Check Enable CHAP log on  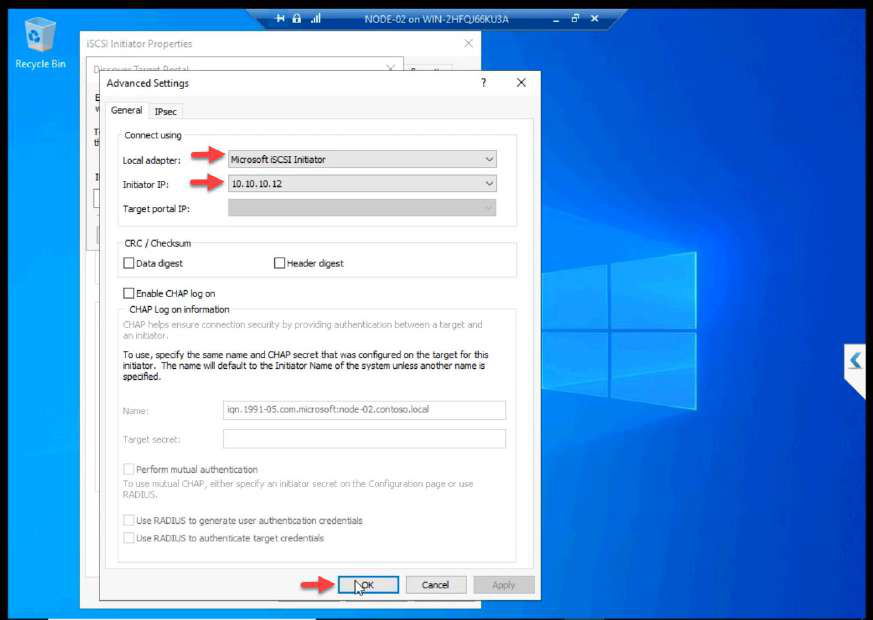coord(129,293)
